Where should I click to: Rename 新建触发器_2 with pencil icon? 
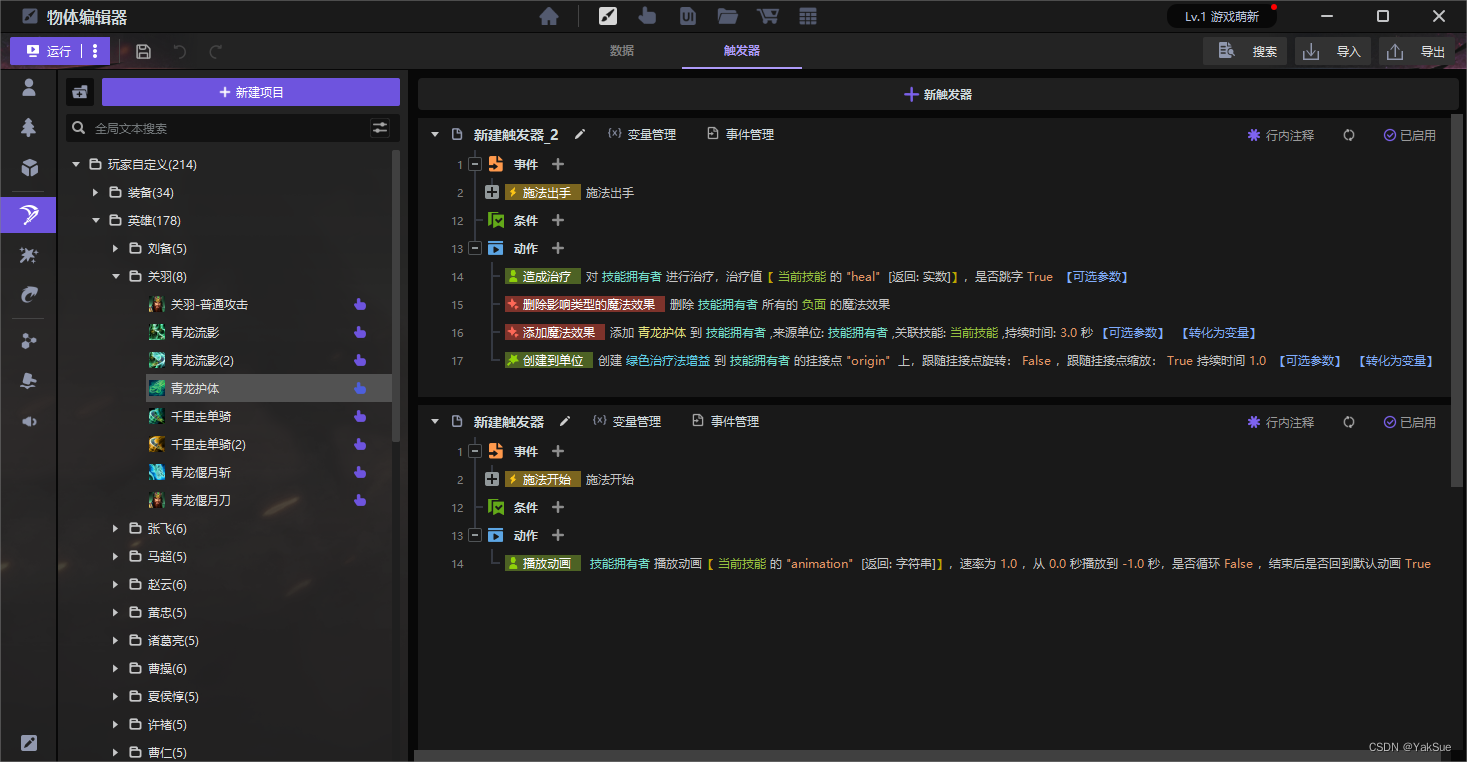click(x=580, y=134)
